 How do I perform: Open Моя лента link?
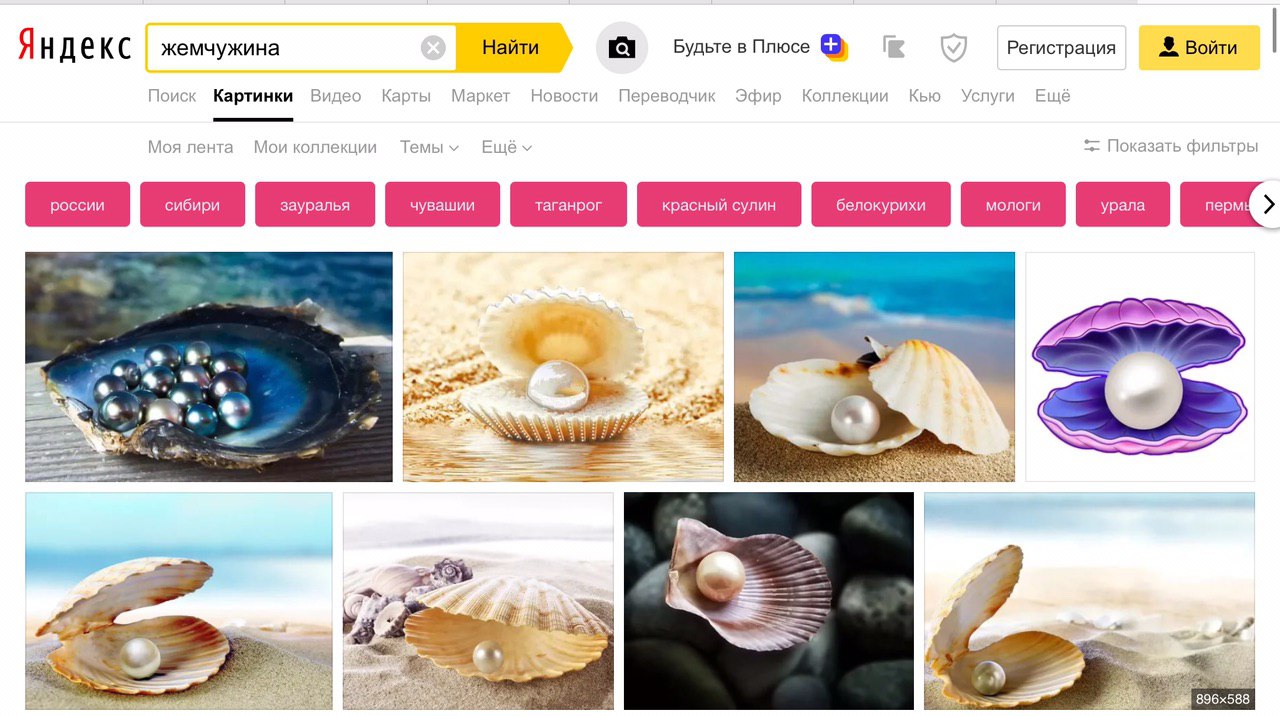pos(190,147)
